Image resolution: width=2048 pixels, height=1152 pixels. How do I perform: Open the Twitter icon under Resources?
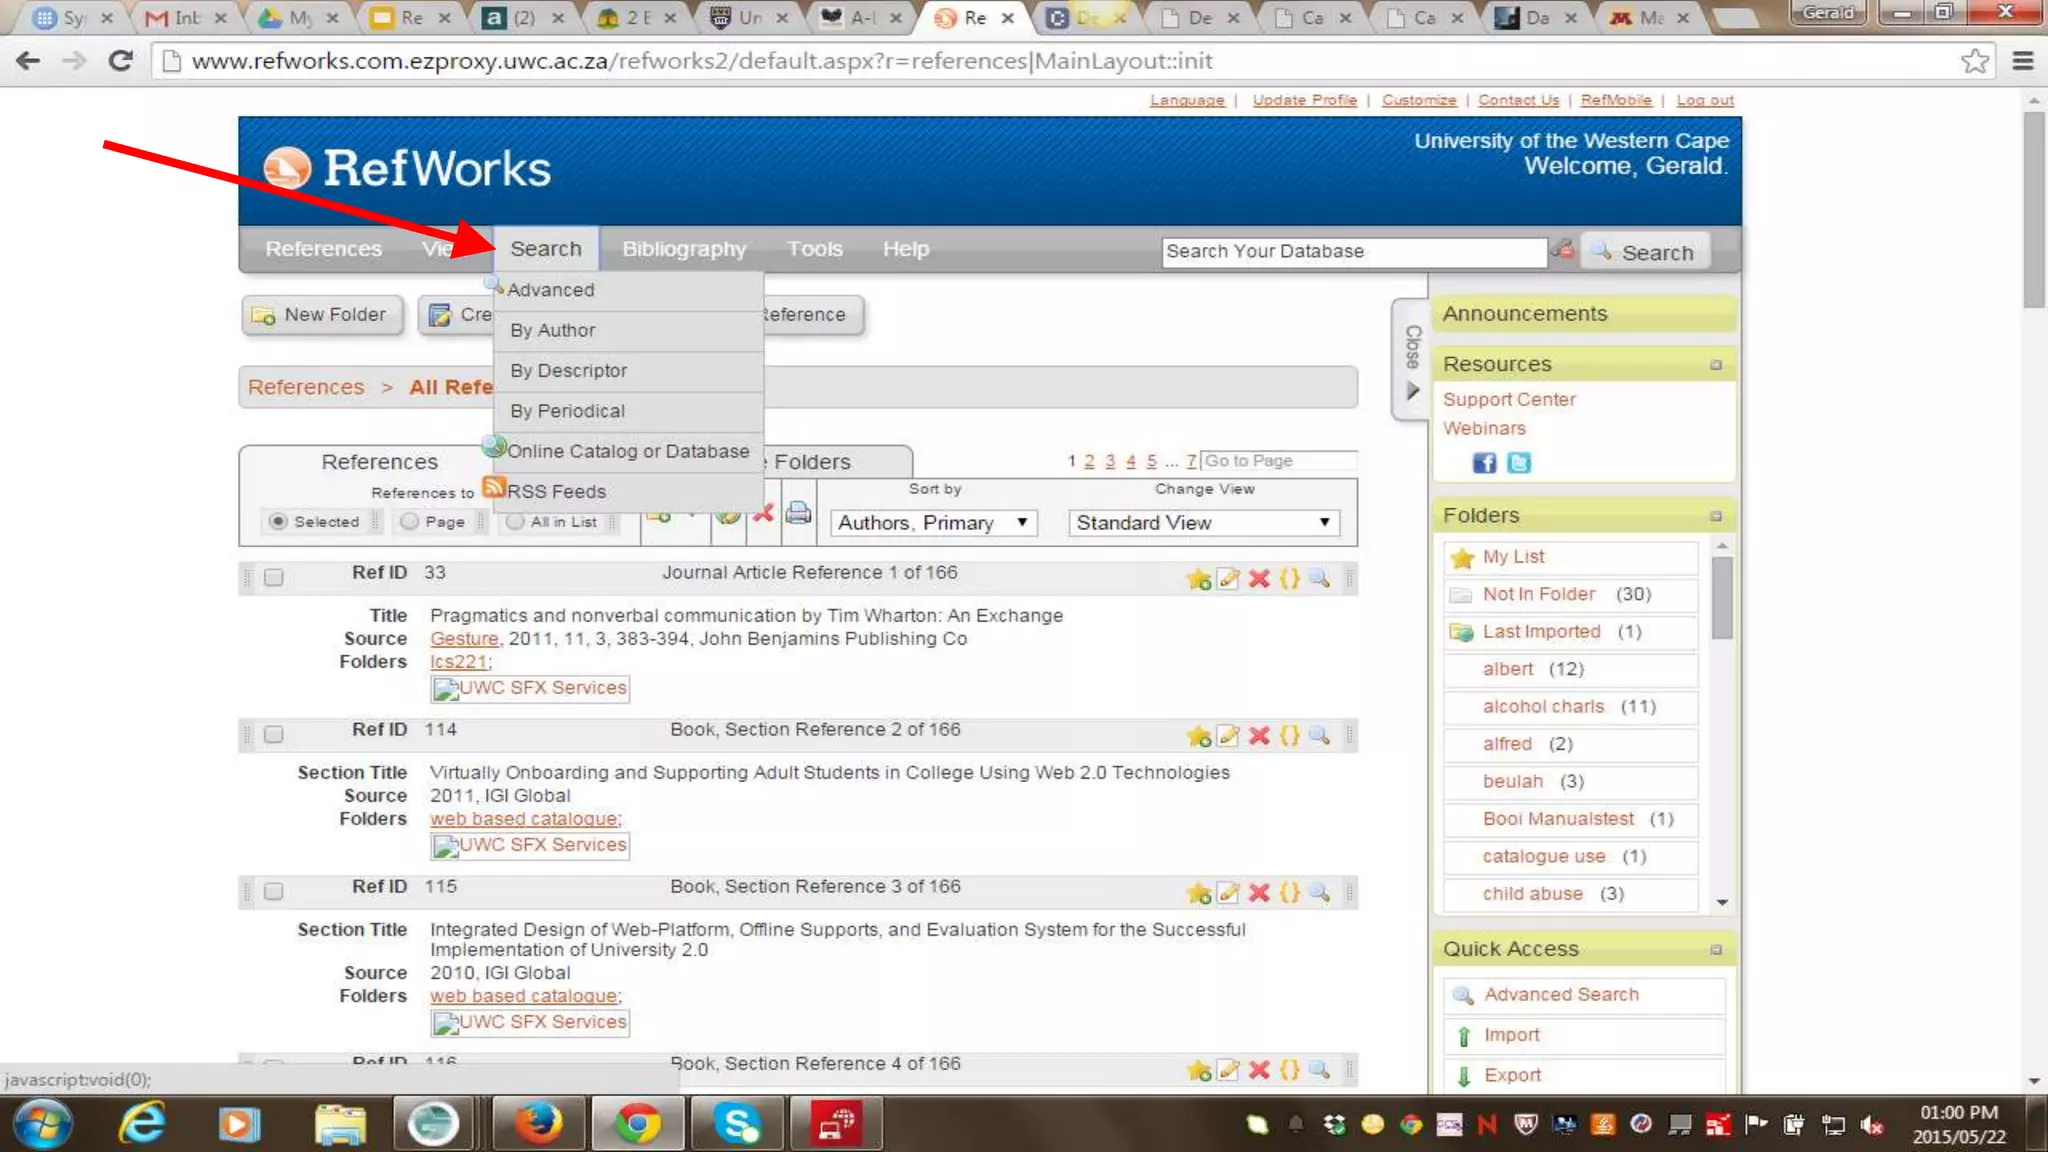point(1518,463)
